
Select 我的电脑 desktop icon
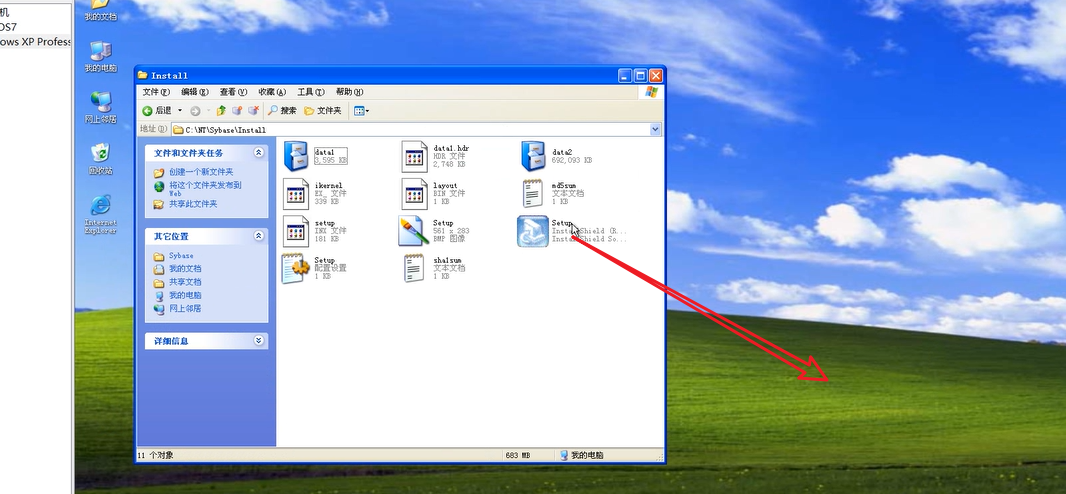[x=101, y=56]
